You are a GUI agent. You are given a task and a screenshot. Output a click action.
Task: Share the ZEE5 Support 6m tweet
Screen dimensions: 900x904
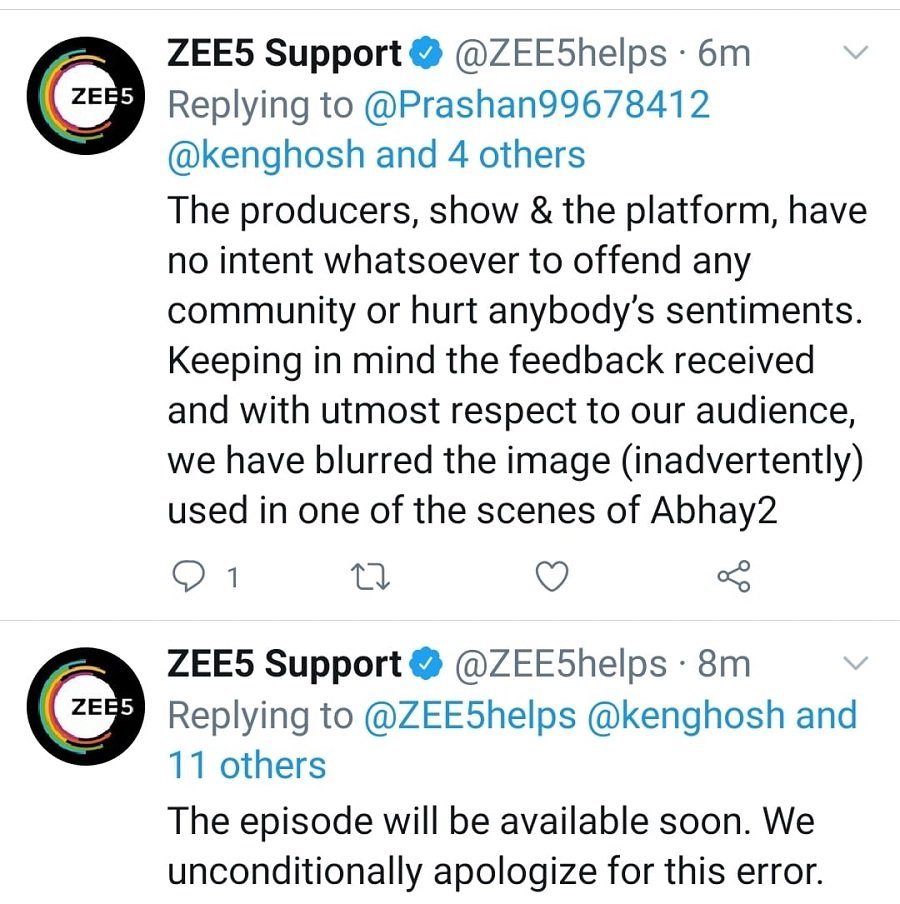pos(733,576)
